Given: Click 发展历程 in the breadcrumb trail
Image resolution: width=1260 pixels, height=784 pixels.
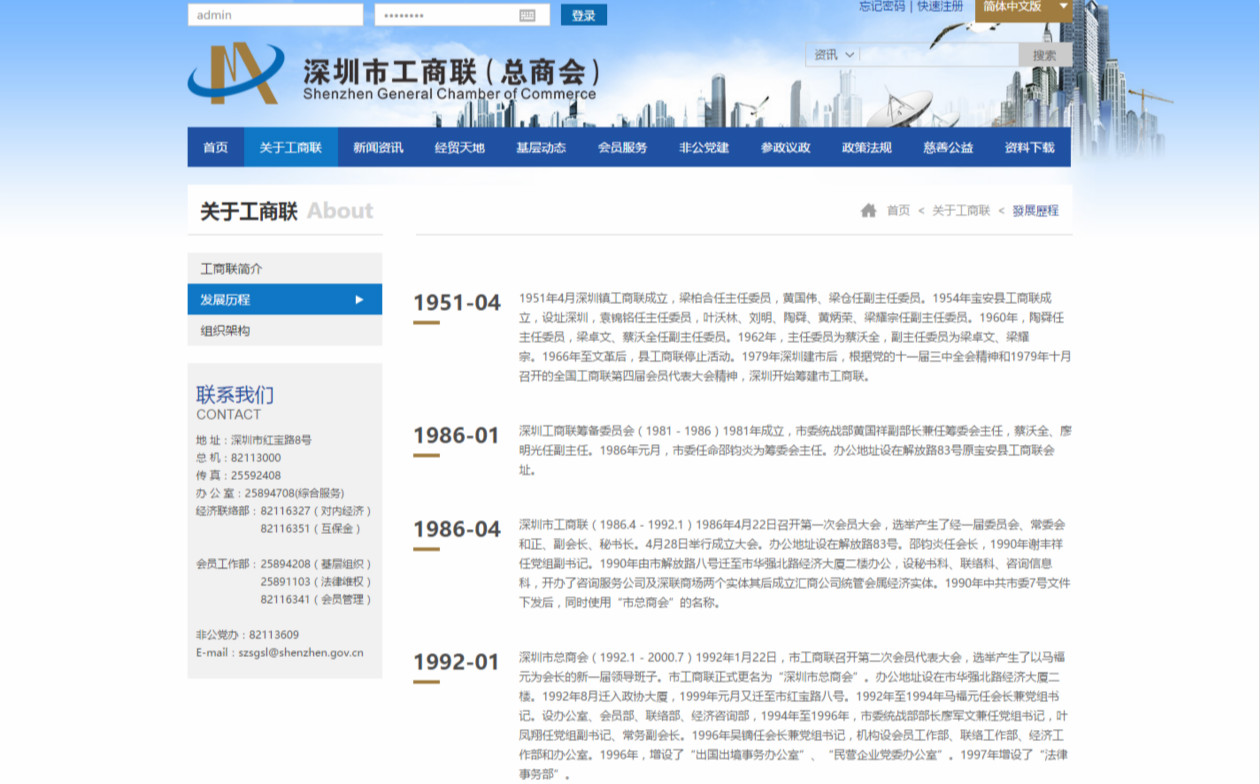Looking at the screenshot, I should click(1036, 211).
